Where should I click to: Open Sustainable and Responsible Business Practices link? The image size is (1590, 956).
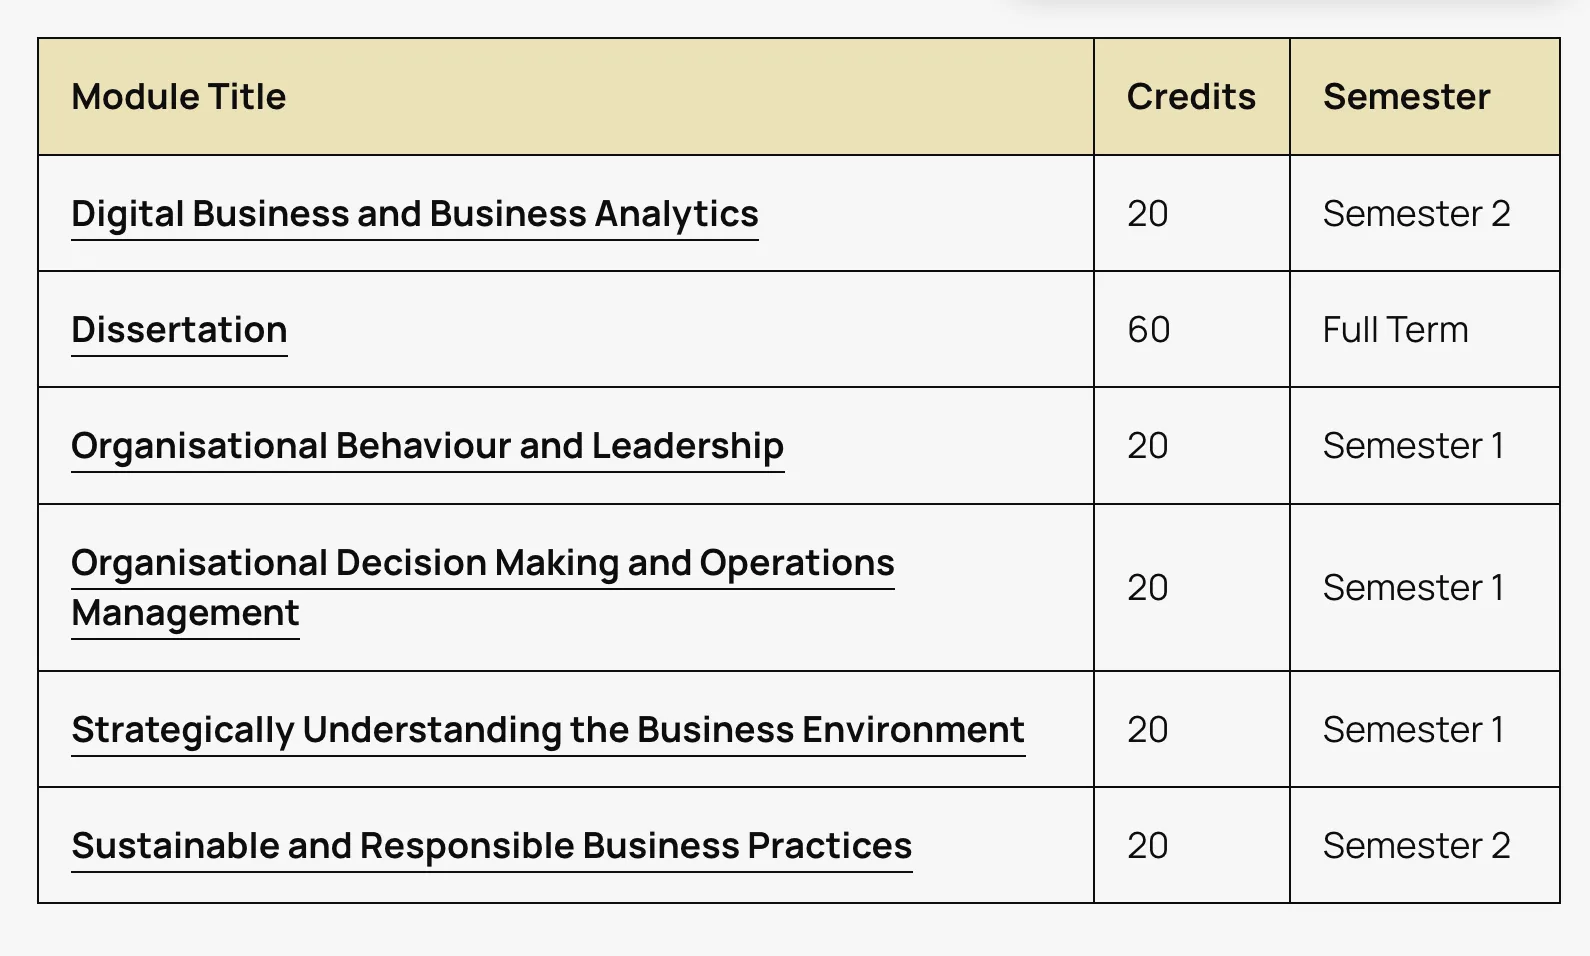pyautogui.click(x=491, y=846)
